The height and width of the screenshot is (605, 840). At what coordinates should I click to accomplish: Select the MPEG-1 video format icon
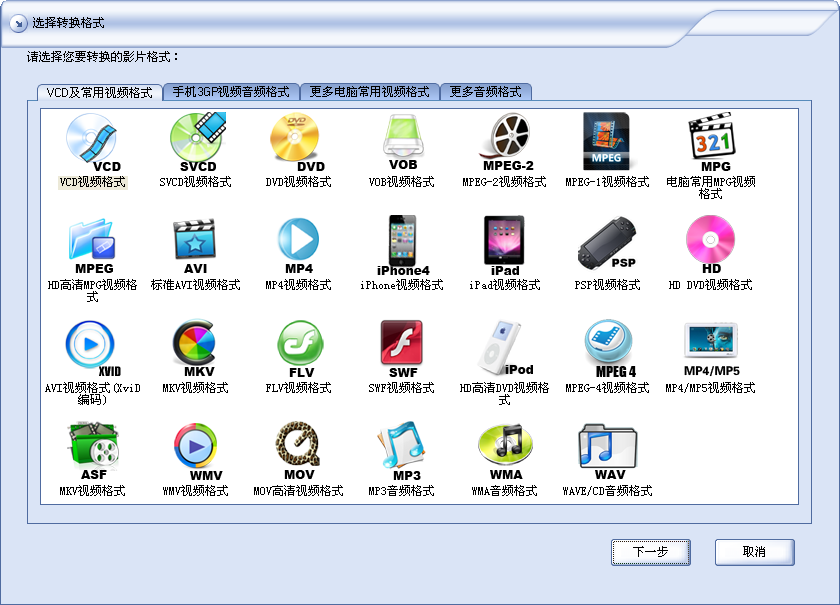pyautogui.click(x=606, y=141)
